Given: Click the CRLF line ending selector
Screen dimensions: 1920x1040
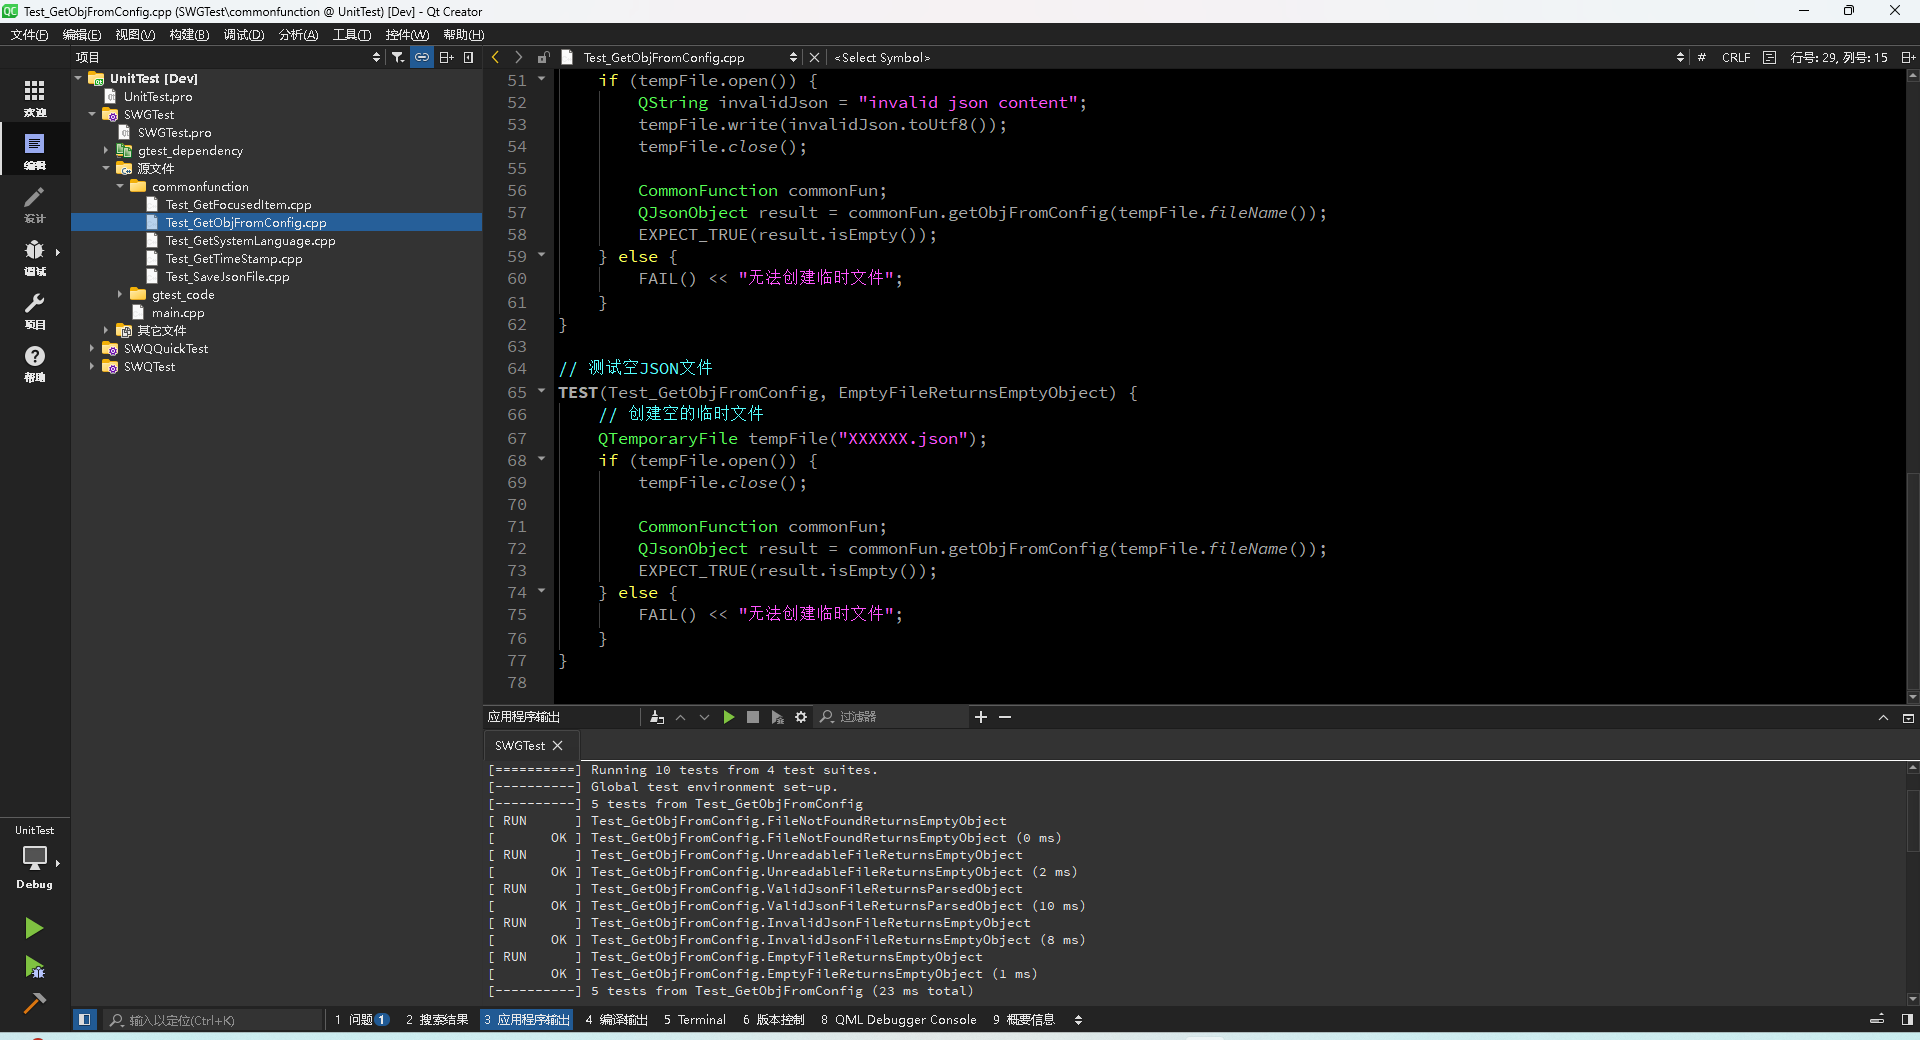Looking at the screenshot, I should pos(1736,57).
